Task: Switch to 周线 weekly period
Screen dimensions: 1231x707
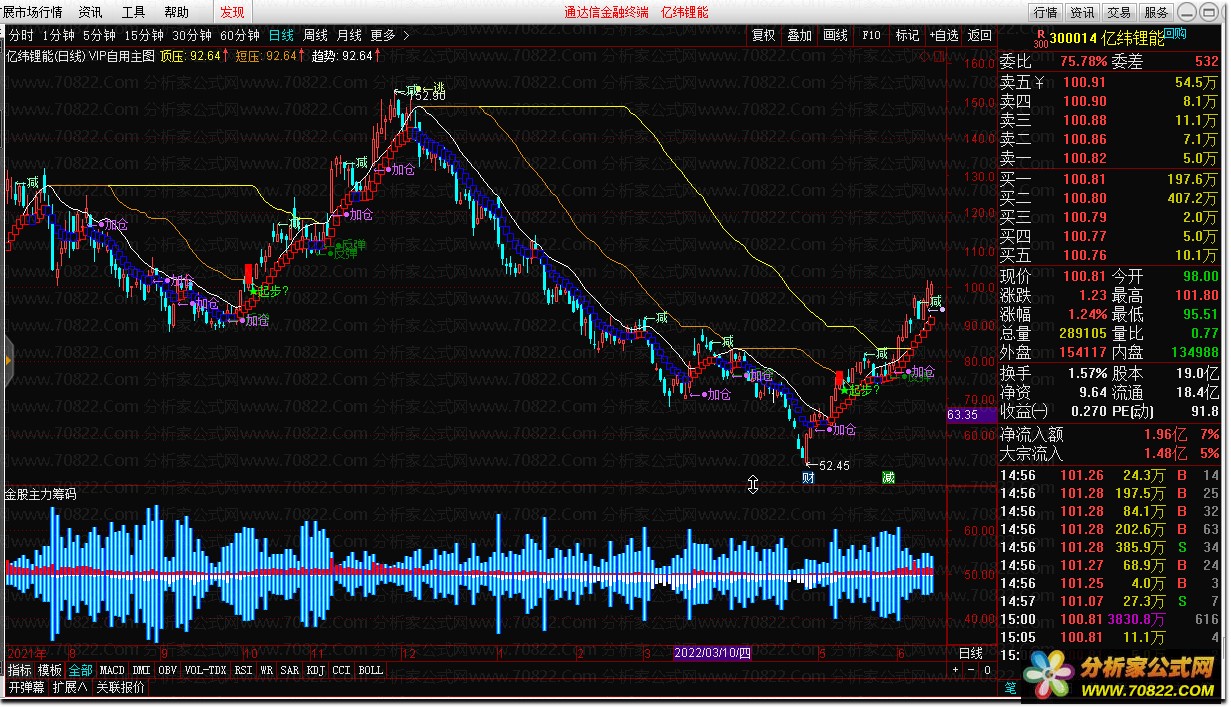Action: pyautogui.click(x=316, y=35)
